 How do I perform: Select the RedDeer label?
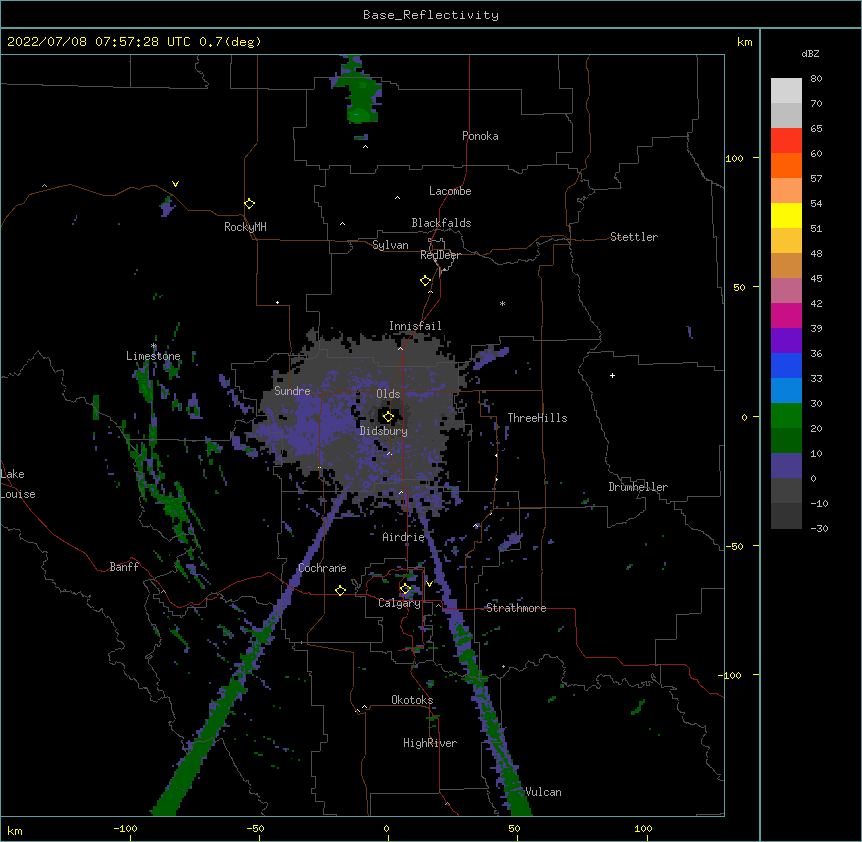[440, 255]
